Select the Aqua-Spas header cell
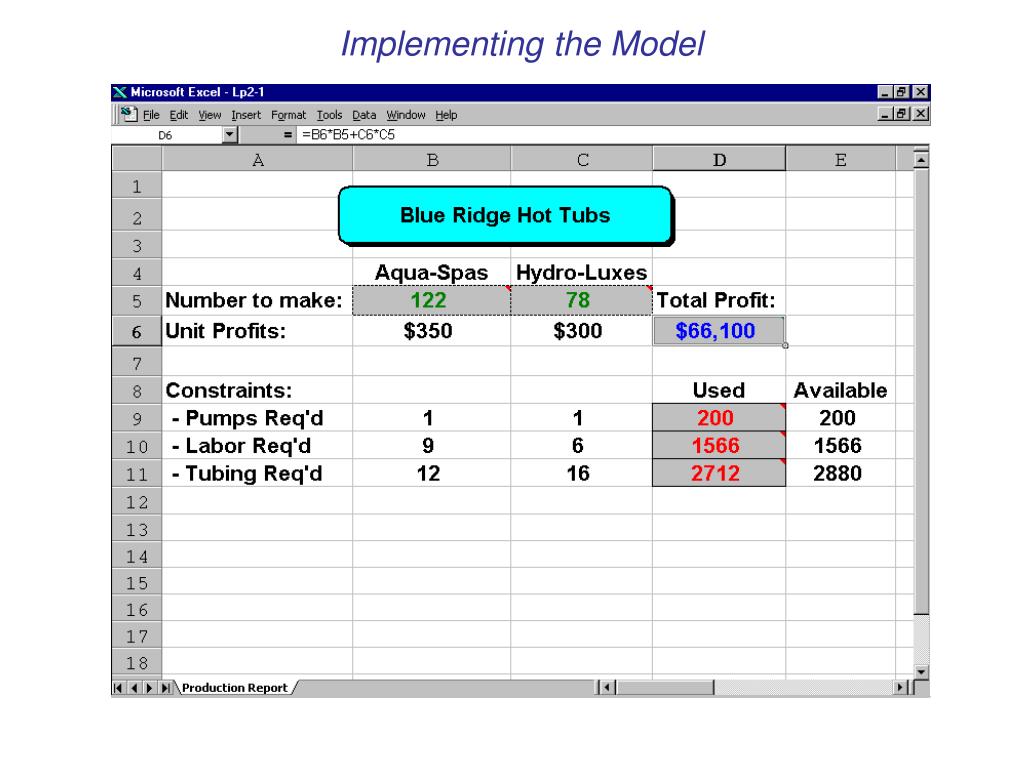The height and width of the screenshot is (768, 1024). 432,272
